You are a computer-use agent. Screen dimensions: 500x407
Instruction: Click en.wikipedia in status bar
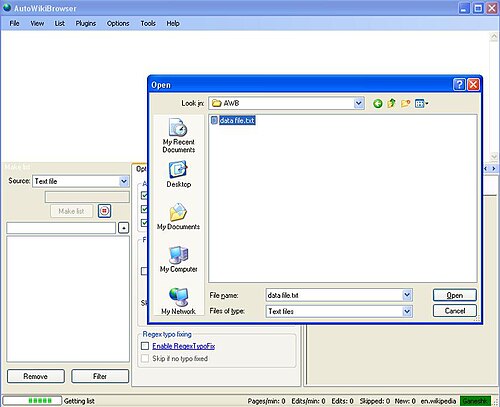pyautogui.click(x=438, y=401)
